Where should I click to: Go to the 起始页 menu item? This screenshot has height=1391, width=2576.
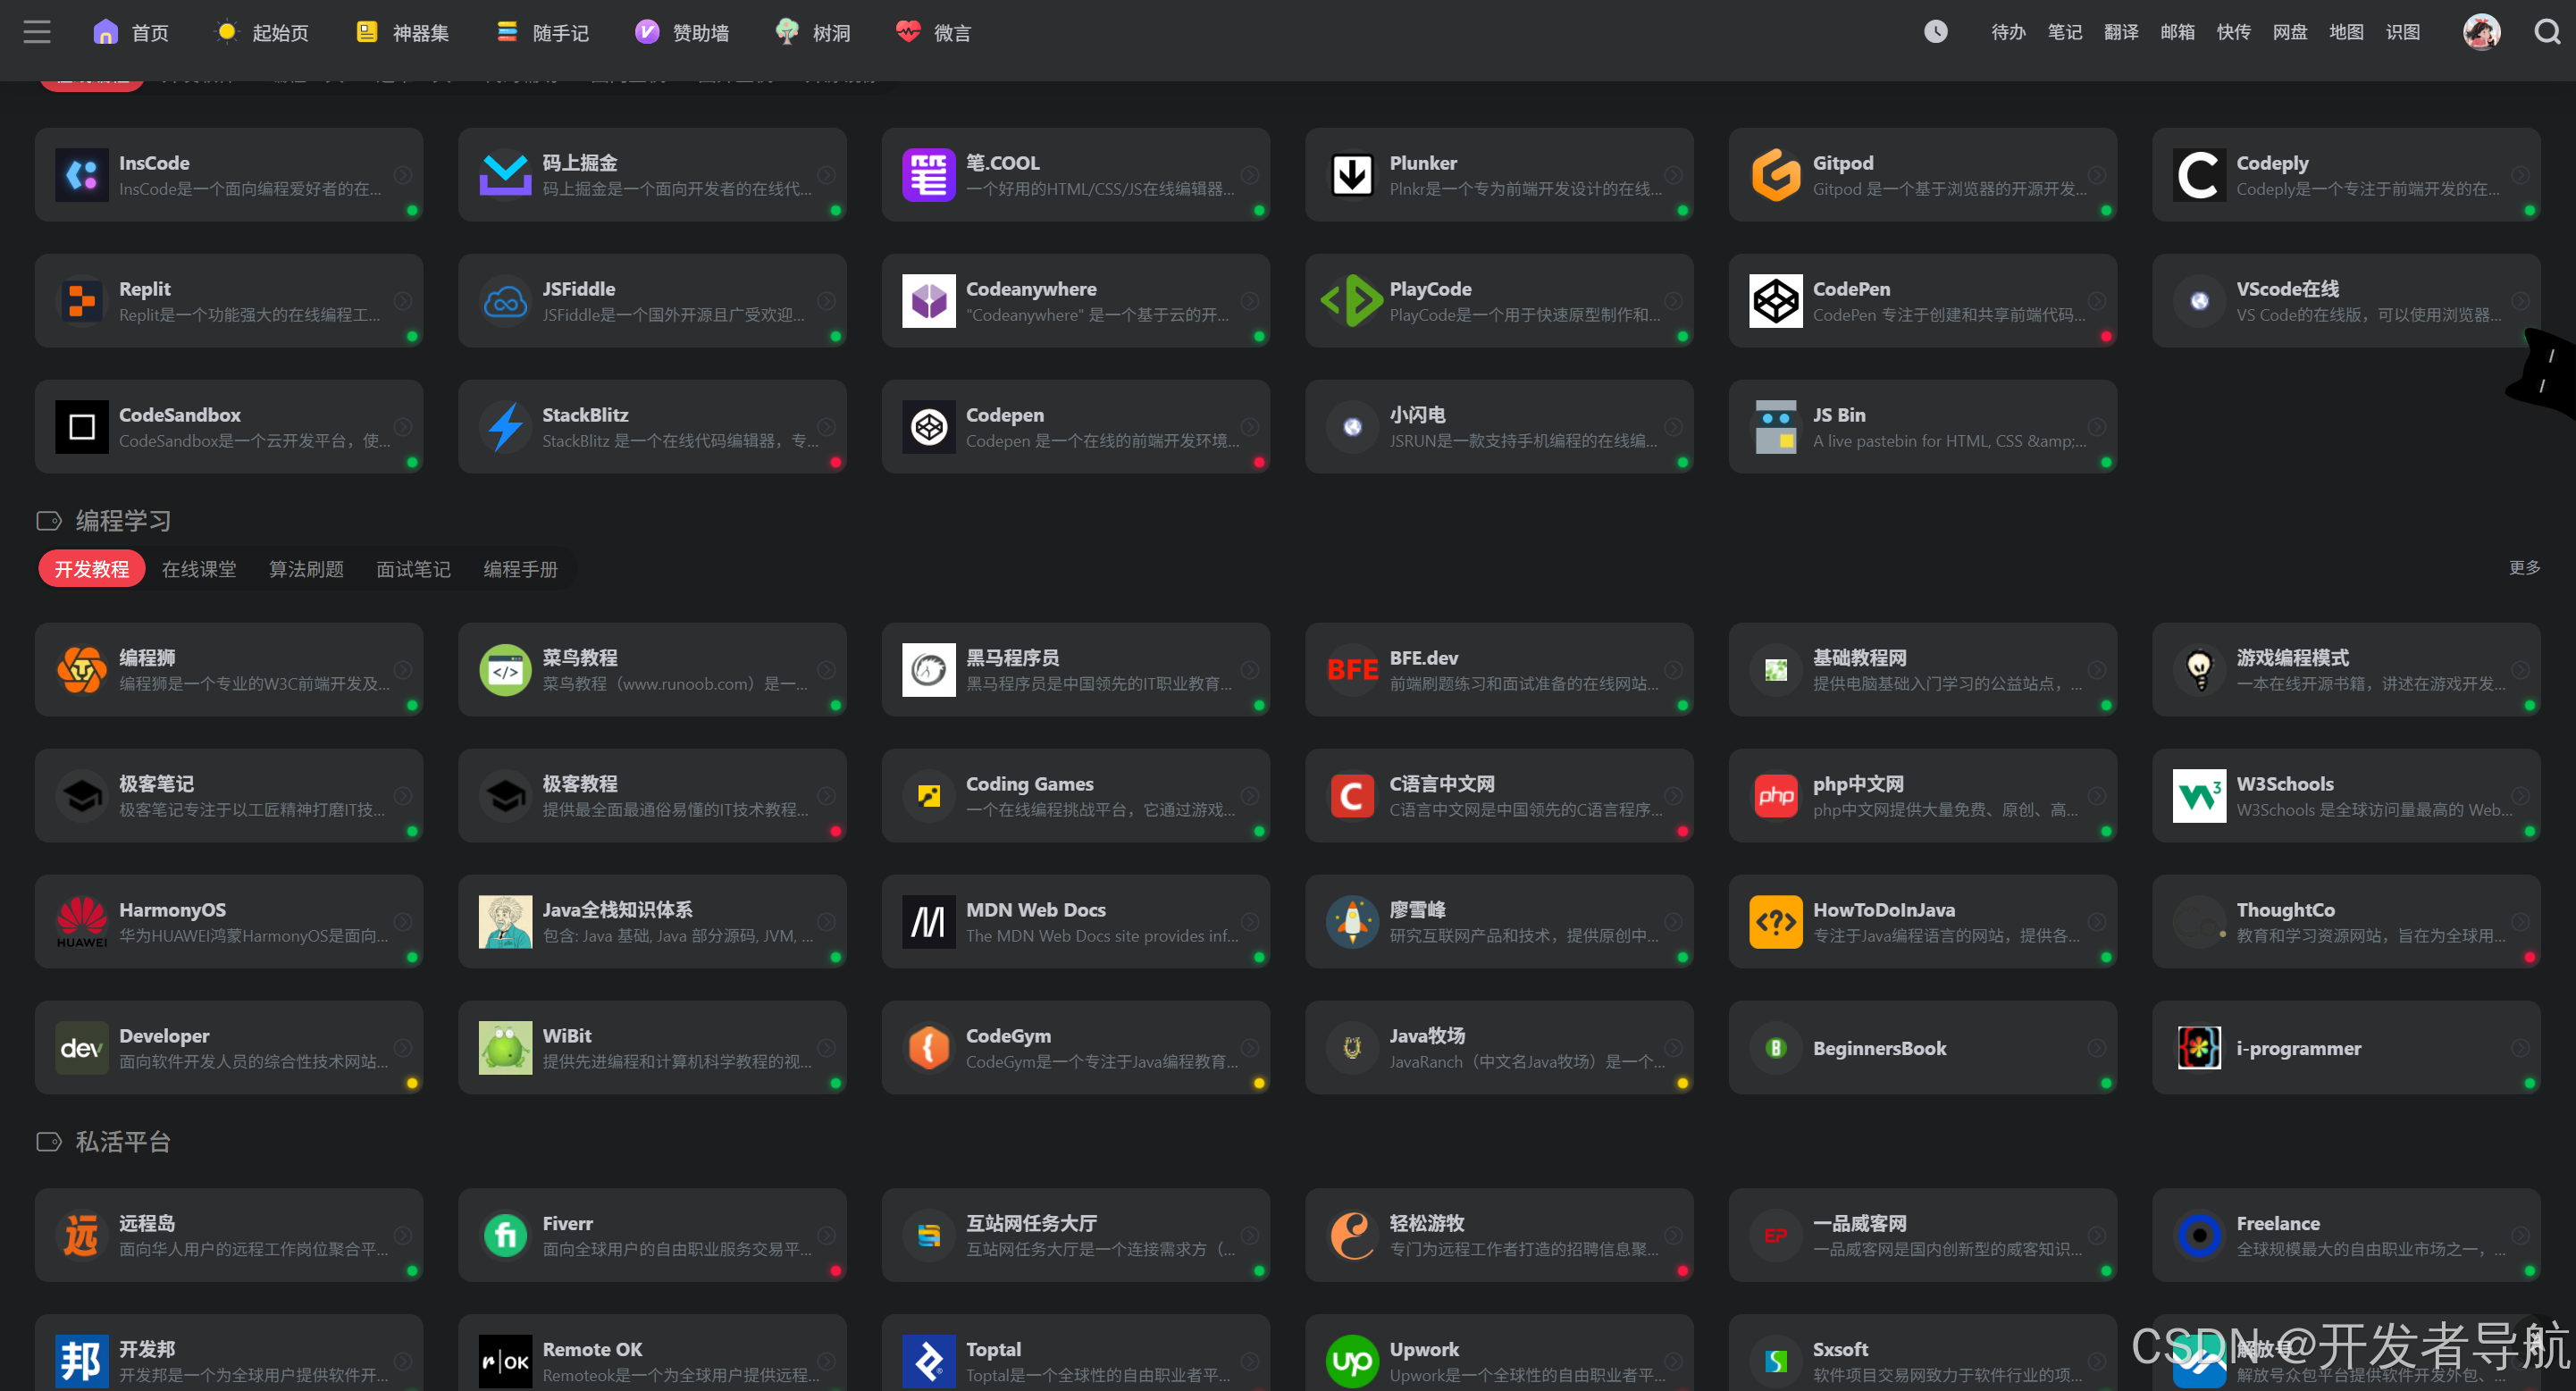point(261,33)
